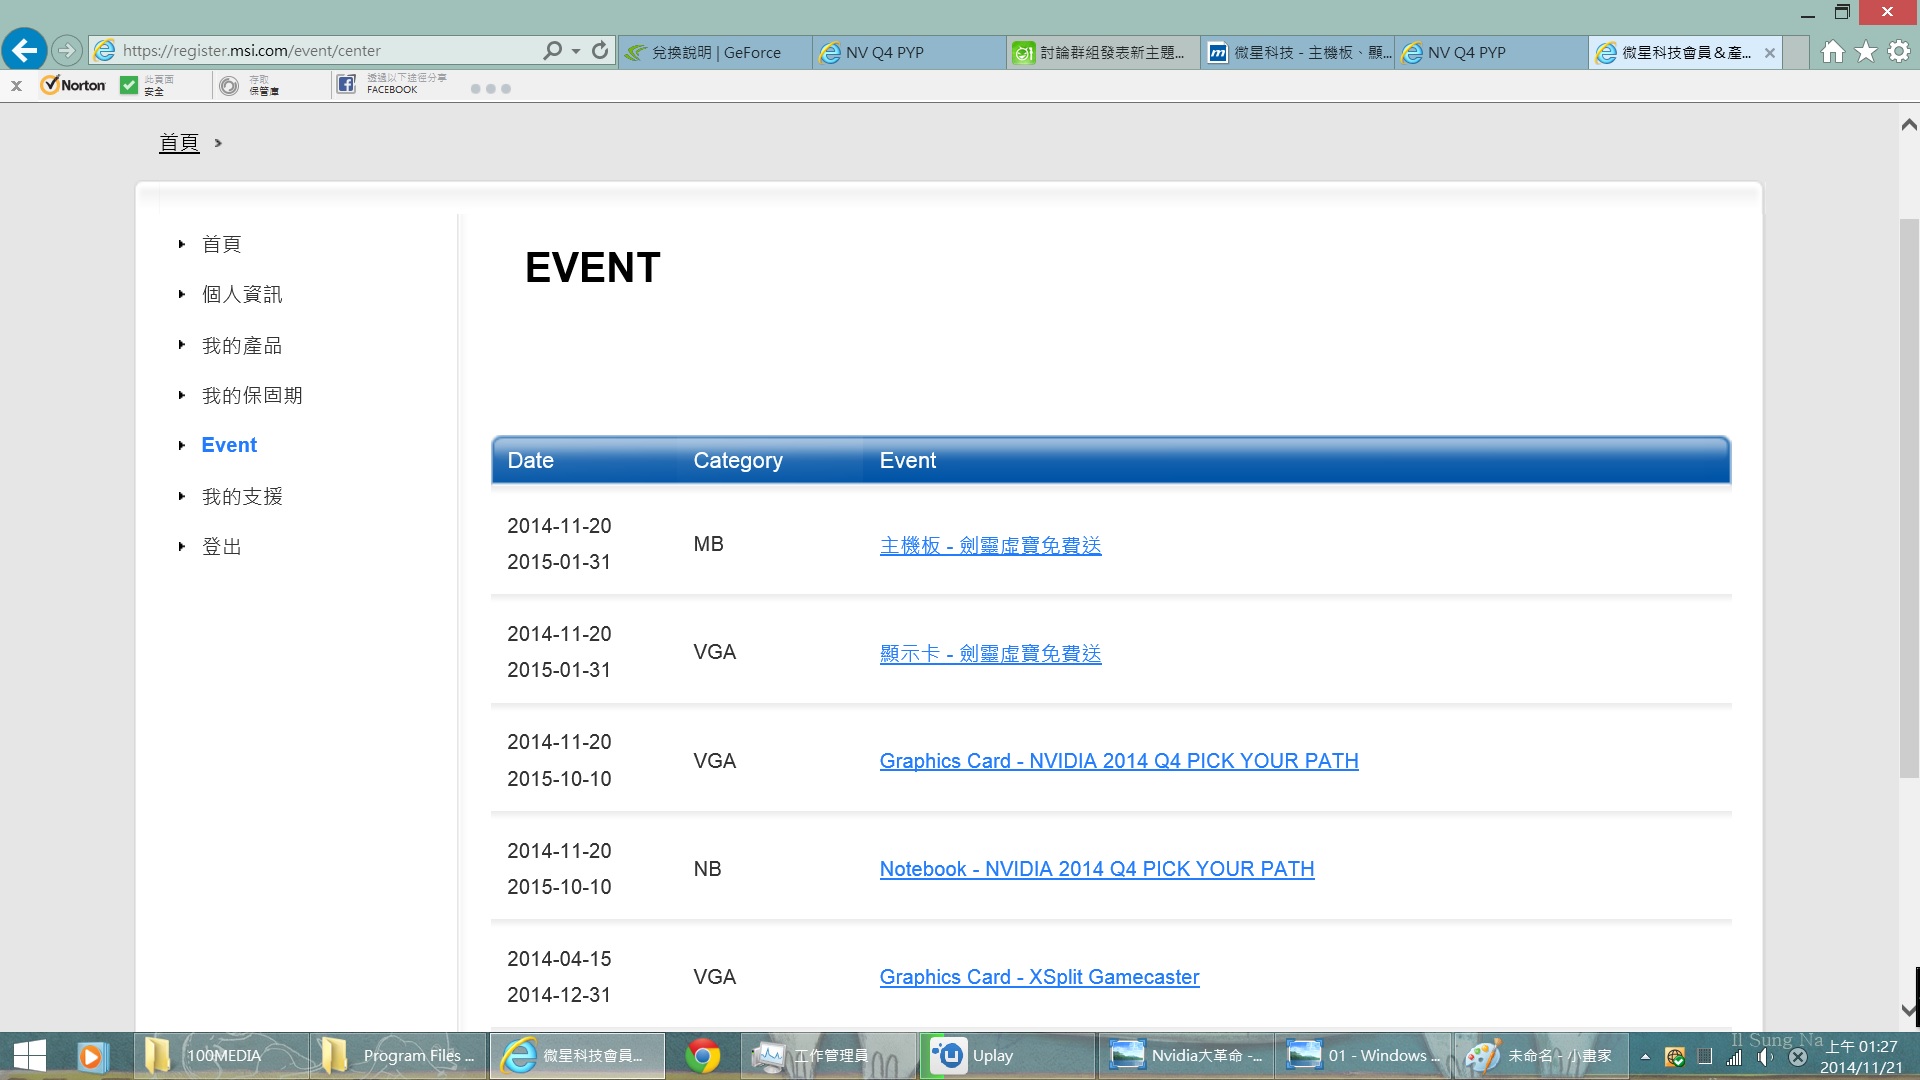Screen dimensions: 1920x1080
Task: Open the Program Files folder in taskbar
Action: (x=399, y=1056)
